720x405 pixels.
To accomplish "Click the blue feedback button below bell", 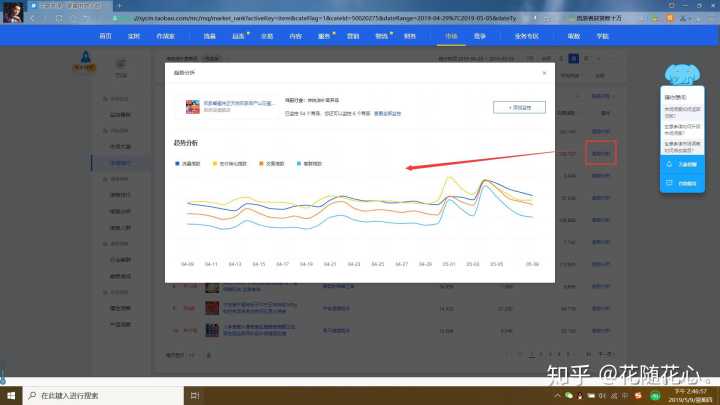I will point(681,183).
